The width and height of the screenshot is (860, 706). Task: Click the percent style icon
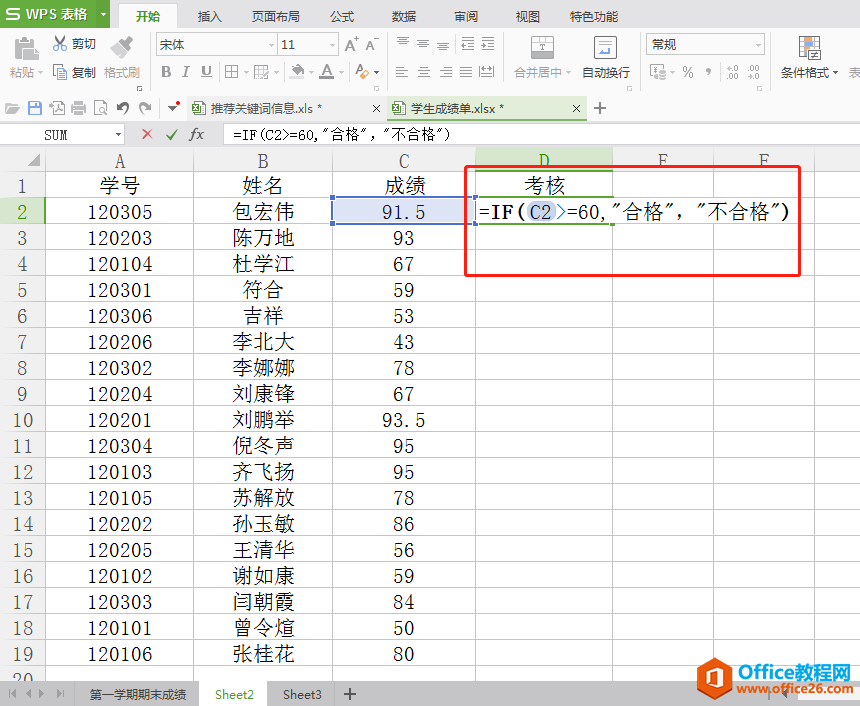click(688, 72)
